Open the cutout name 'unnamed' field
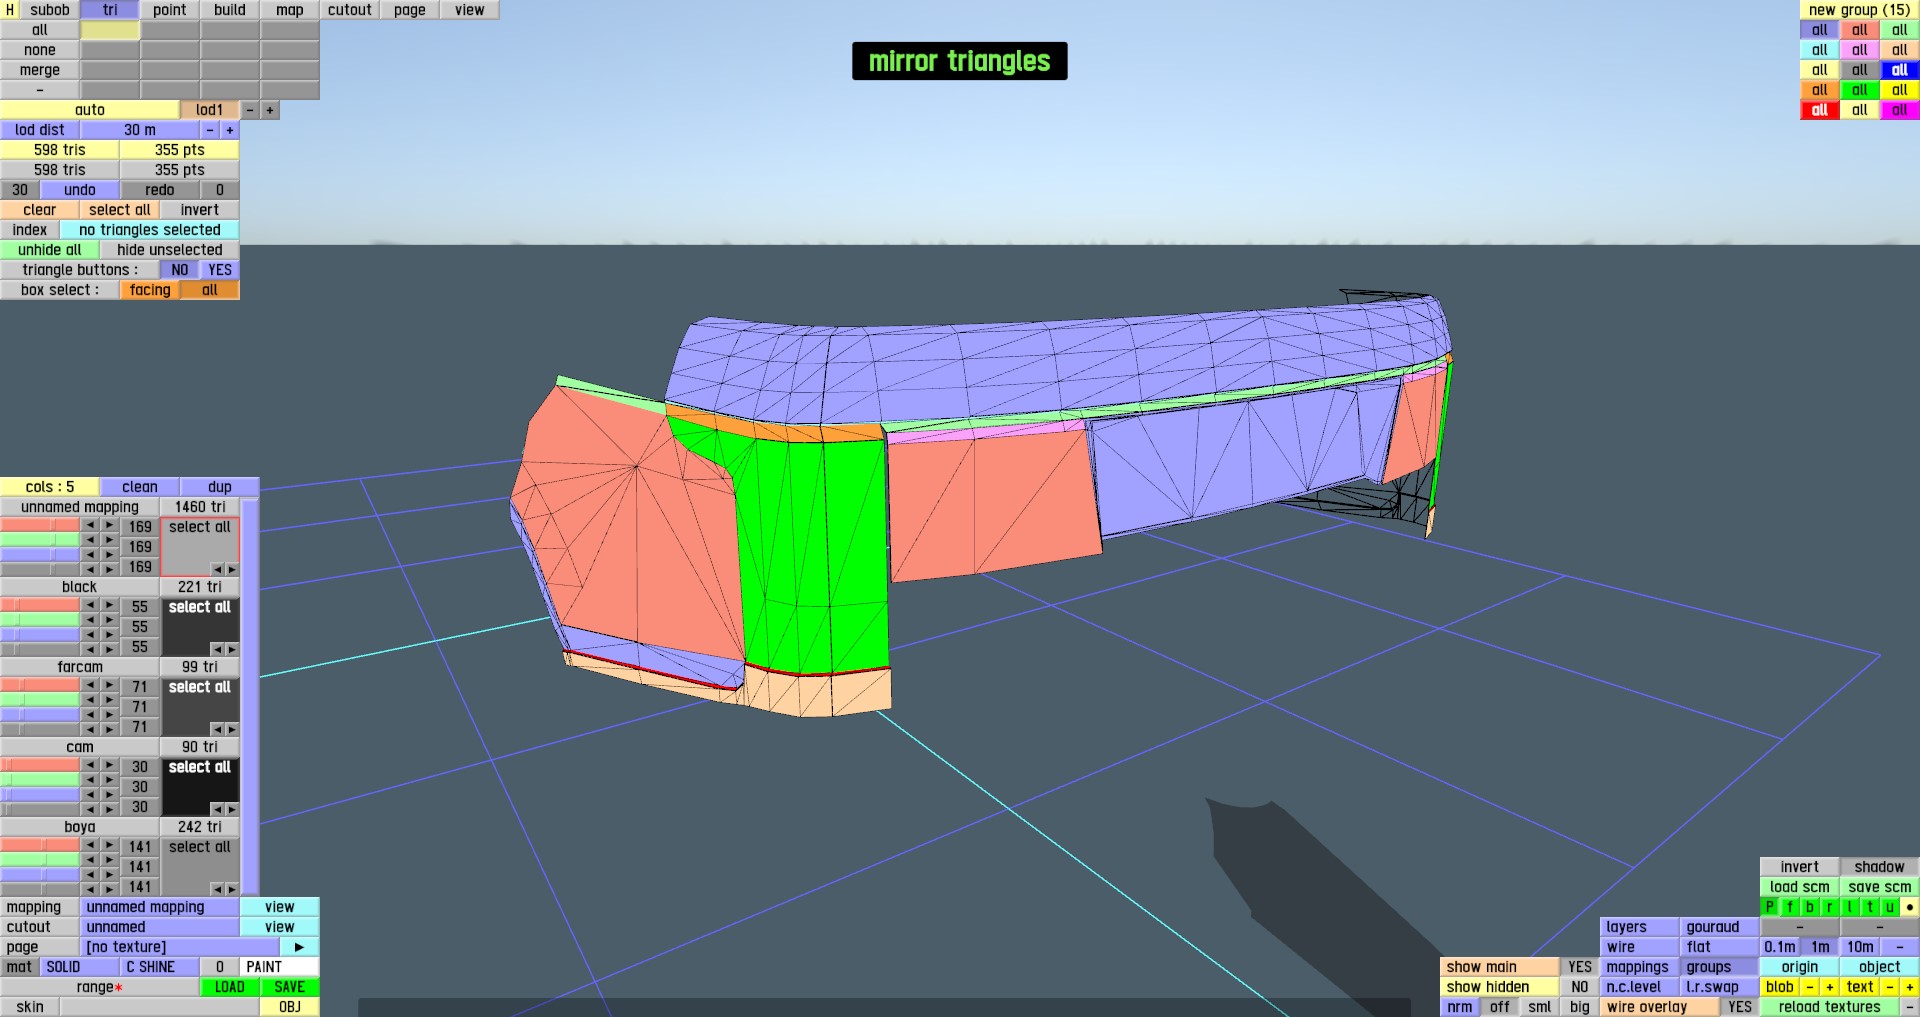The width and height of the screenshot is (1920, 1017). [x=160, y=927]
